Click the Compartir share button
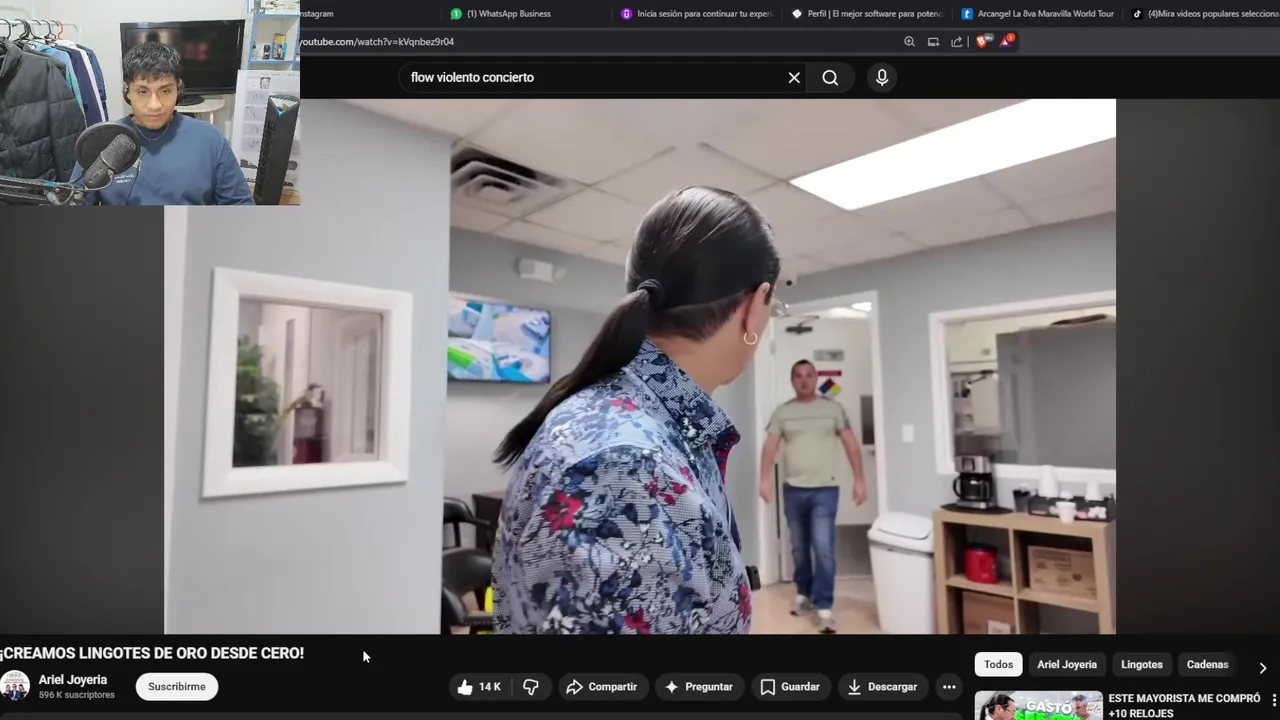 click(x=601, y=687)
